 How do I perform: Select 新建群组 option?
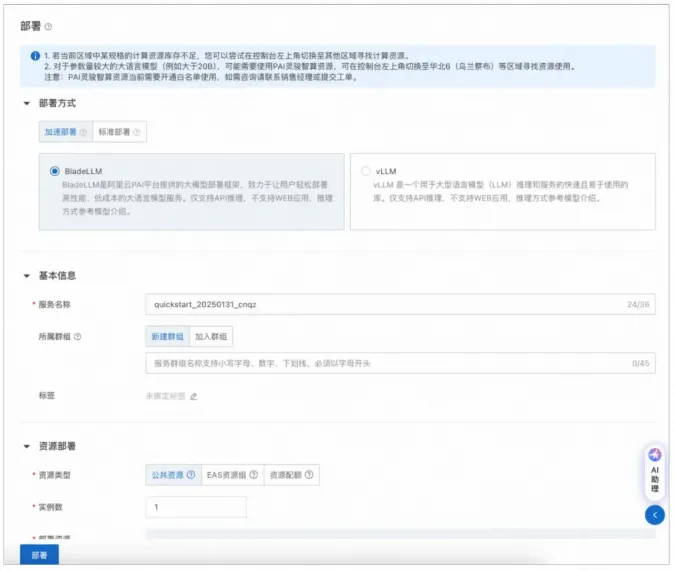click(167, 336)
